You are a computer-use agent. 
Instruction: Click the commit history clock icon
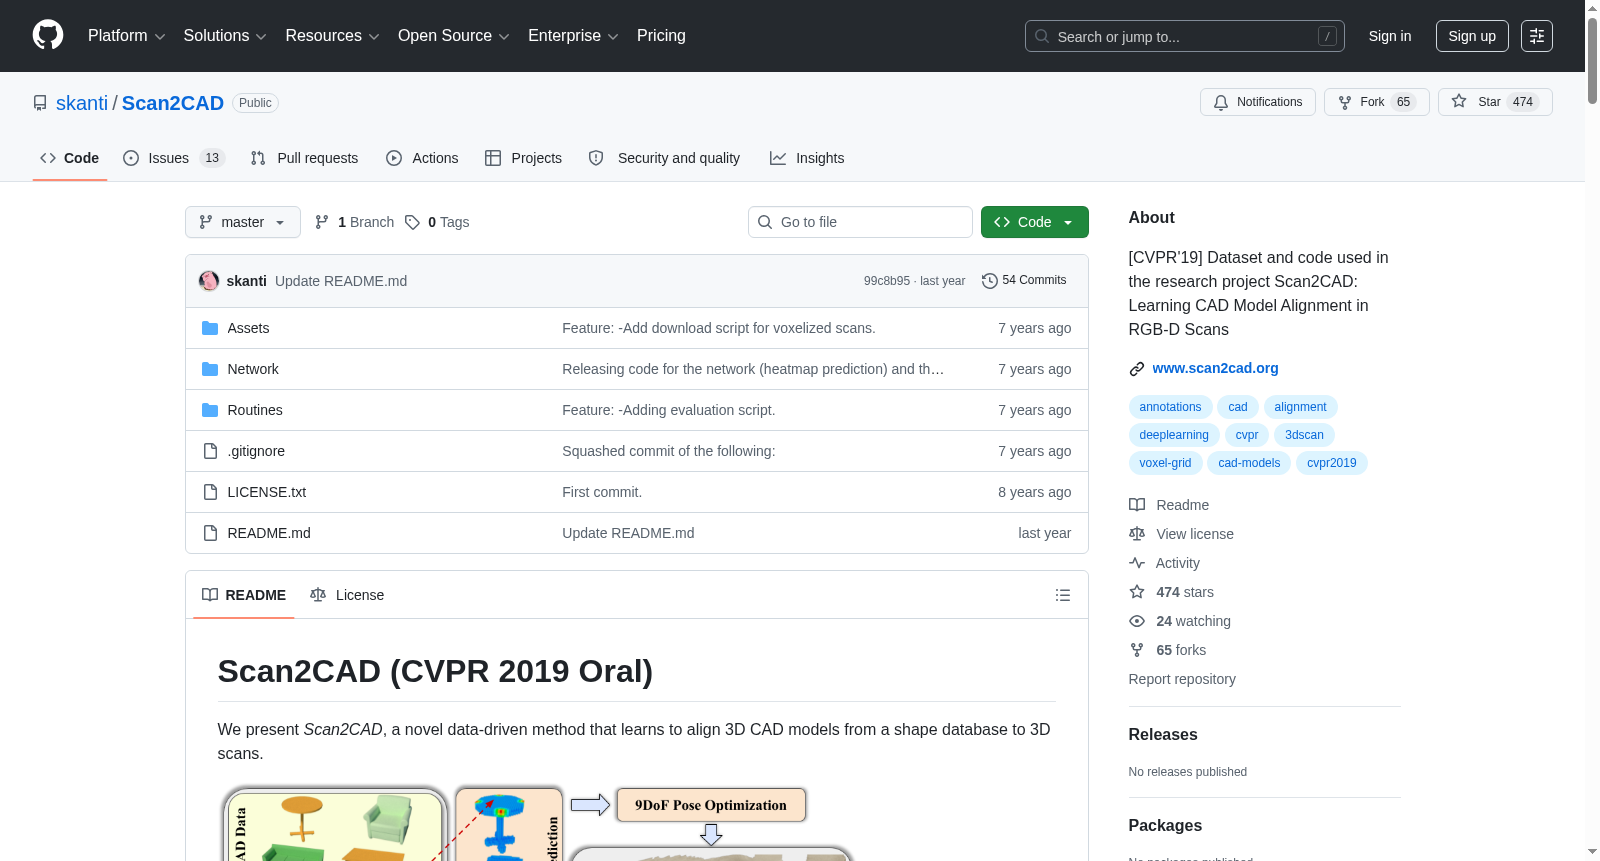coord(990,281)
